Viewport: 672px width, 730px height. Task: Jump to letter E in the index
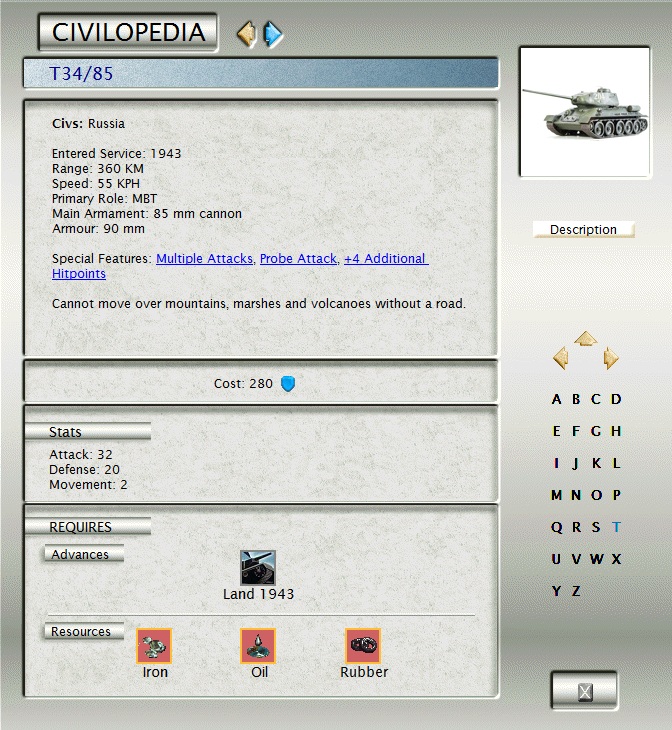(557, 431)
